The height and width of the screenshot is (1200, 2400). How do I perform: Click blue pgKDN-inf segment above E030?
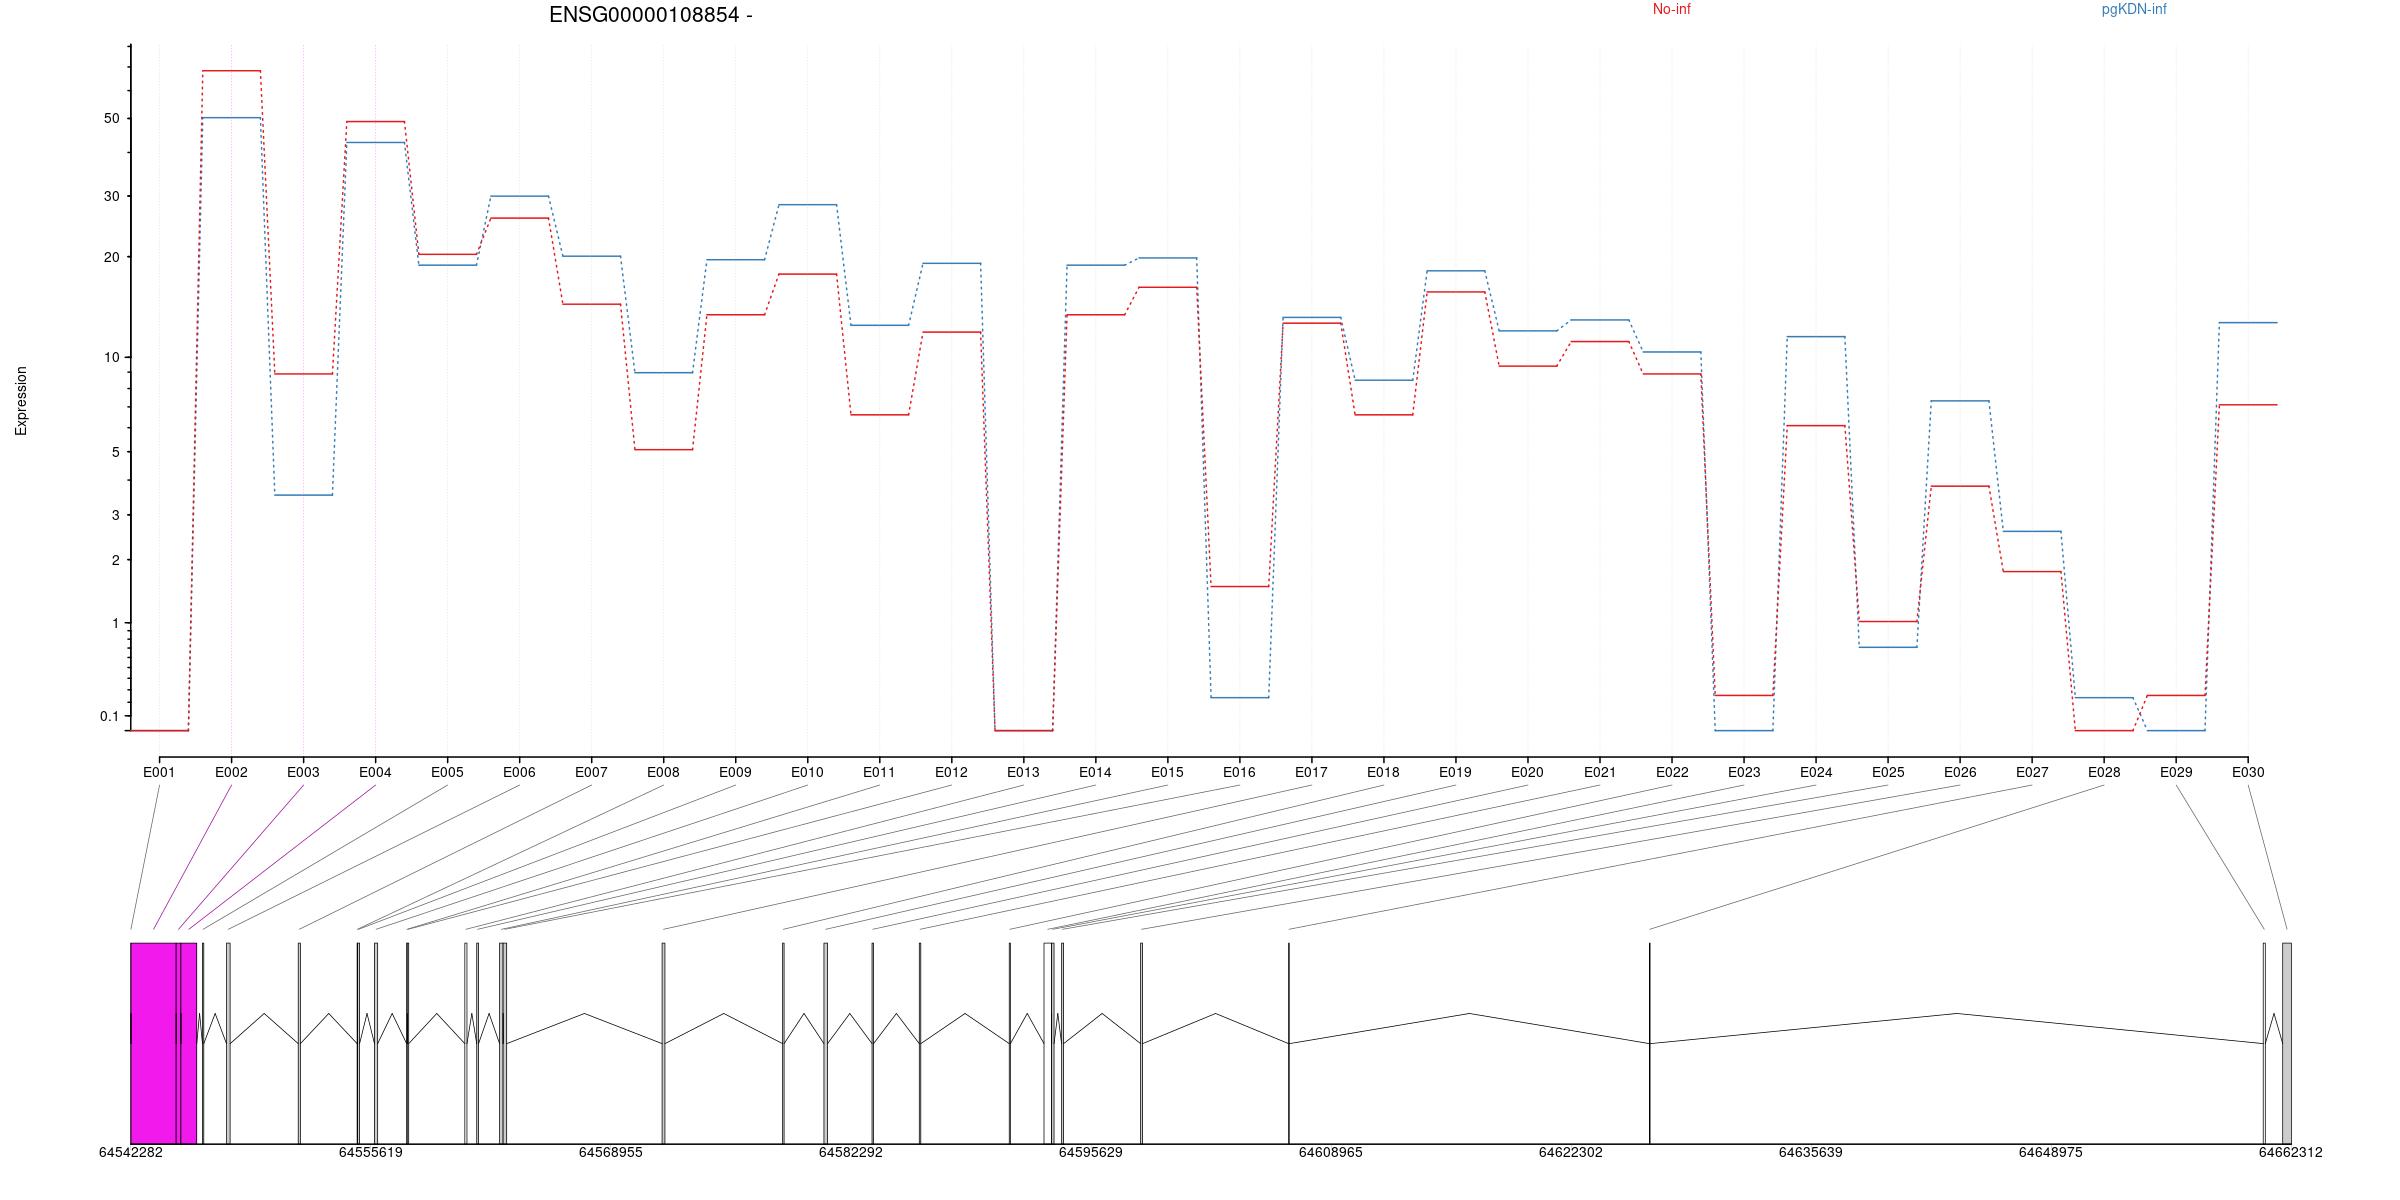coord(2248,323)
